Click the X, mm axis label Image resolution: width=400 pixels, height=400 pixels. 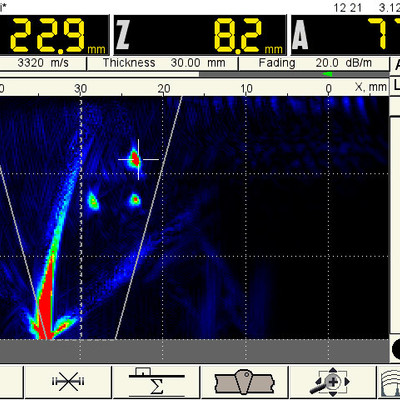[371, 87]
